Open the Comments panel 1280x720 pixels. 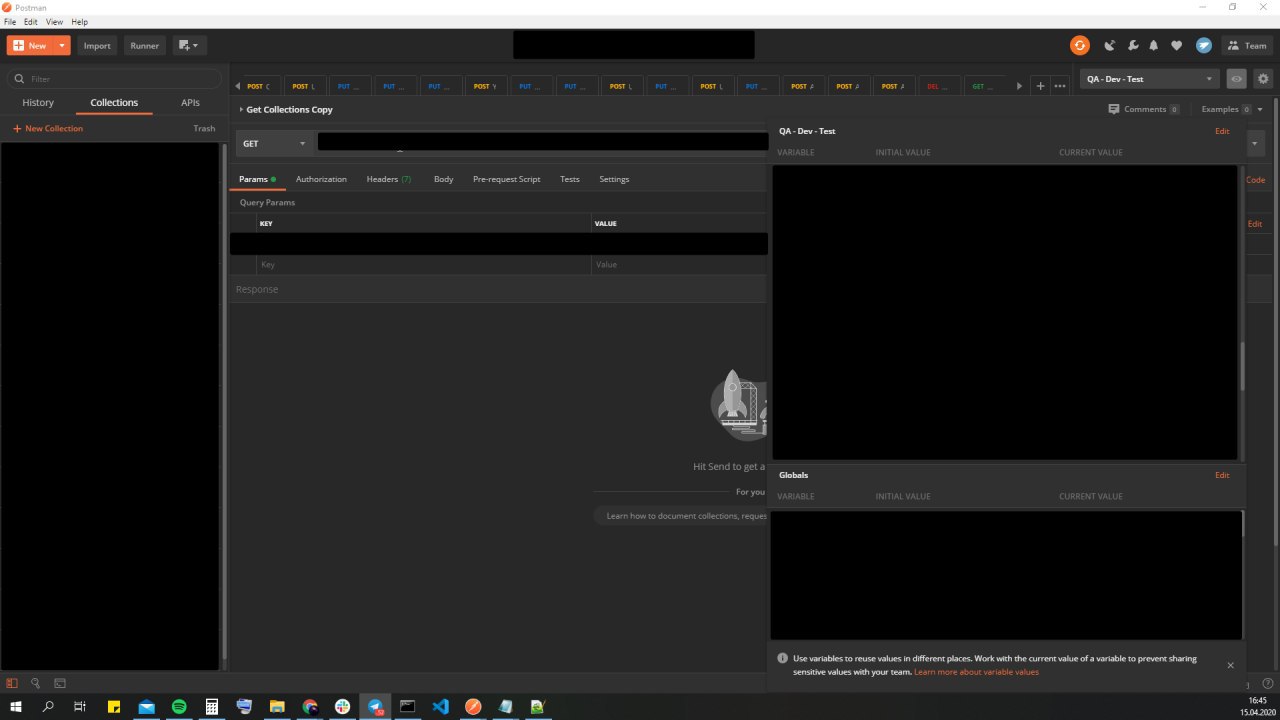[1143, 109]
